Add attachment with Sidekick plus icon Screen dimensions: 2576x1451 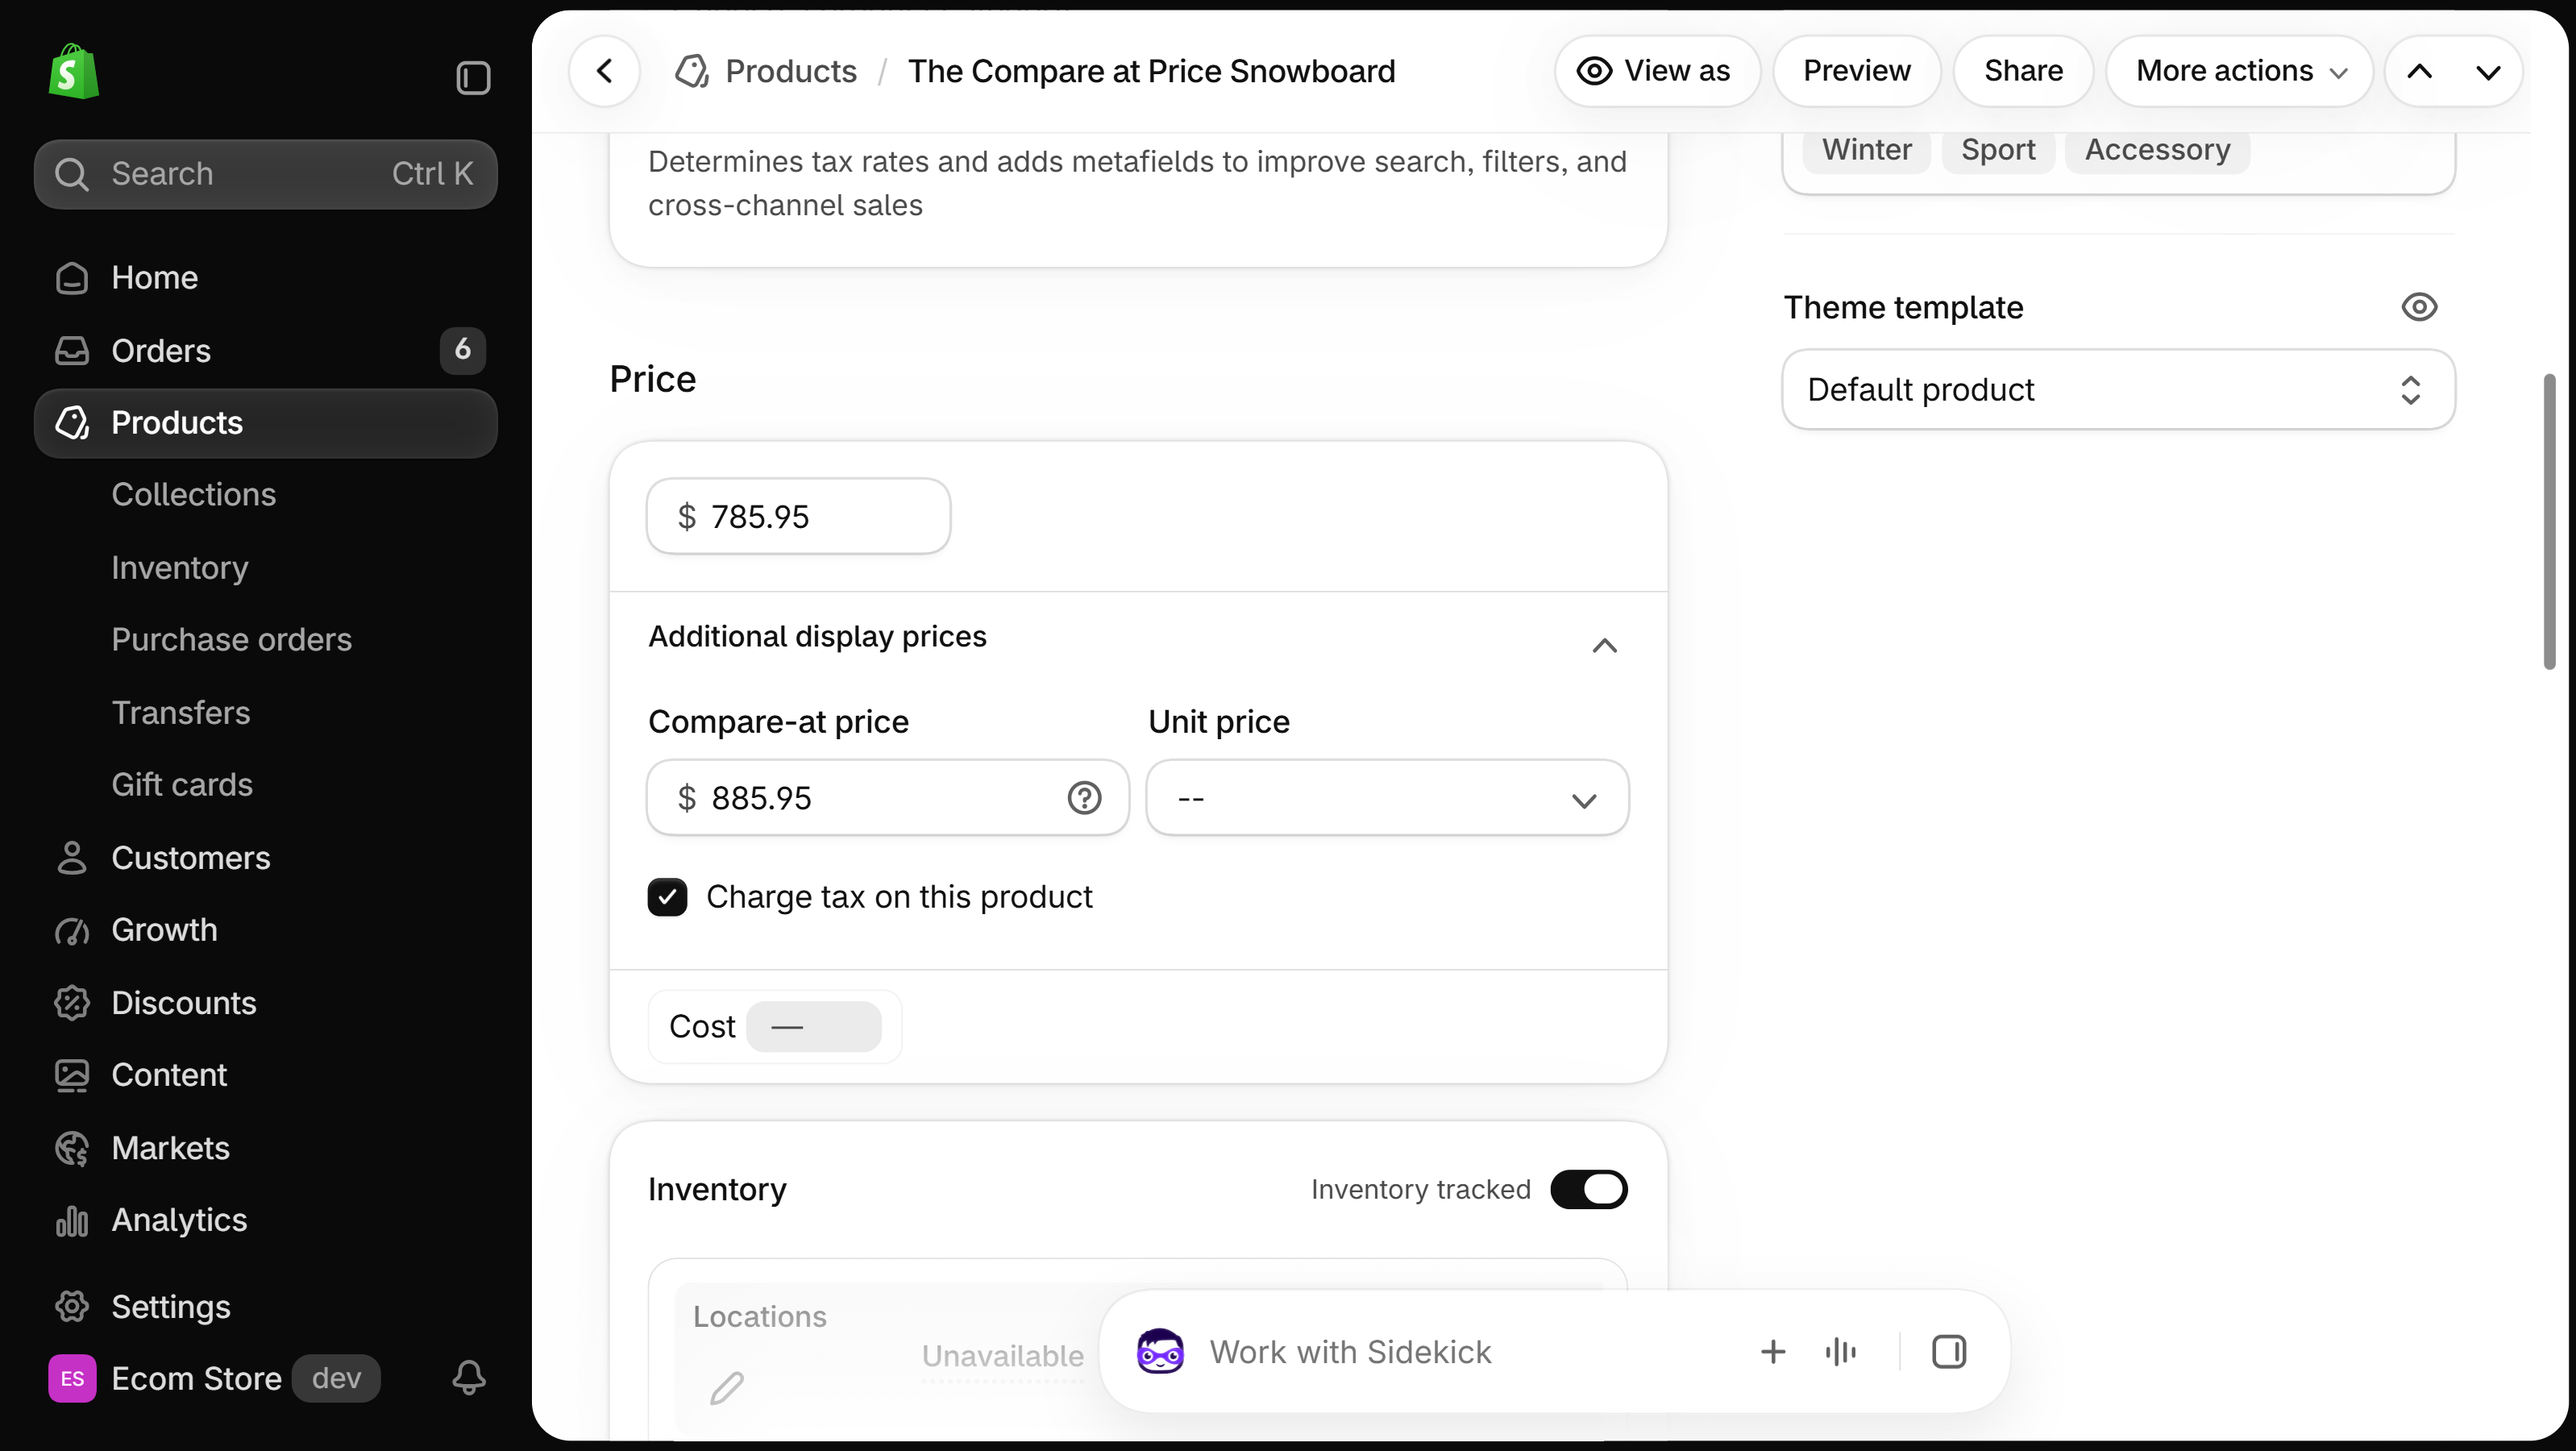coord(1773,1352)
